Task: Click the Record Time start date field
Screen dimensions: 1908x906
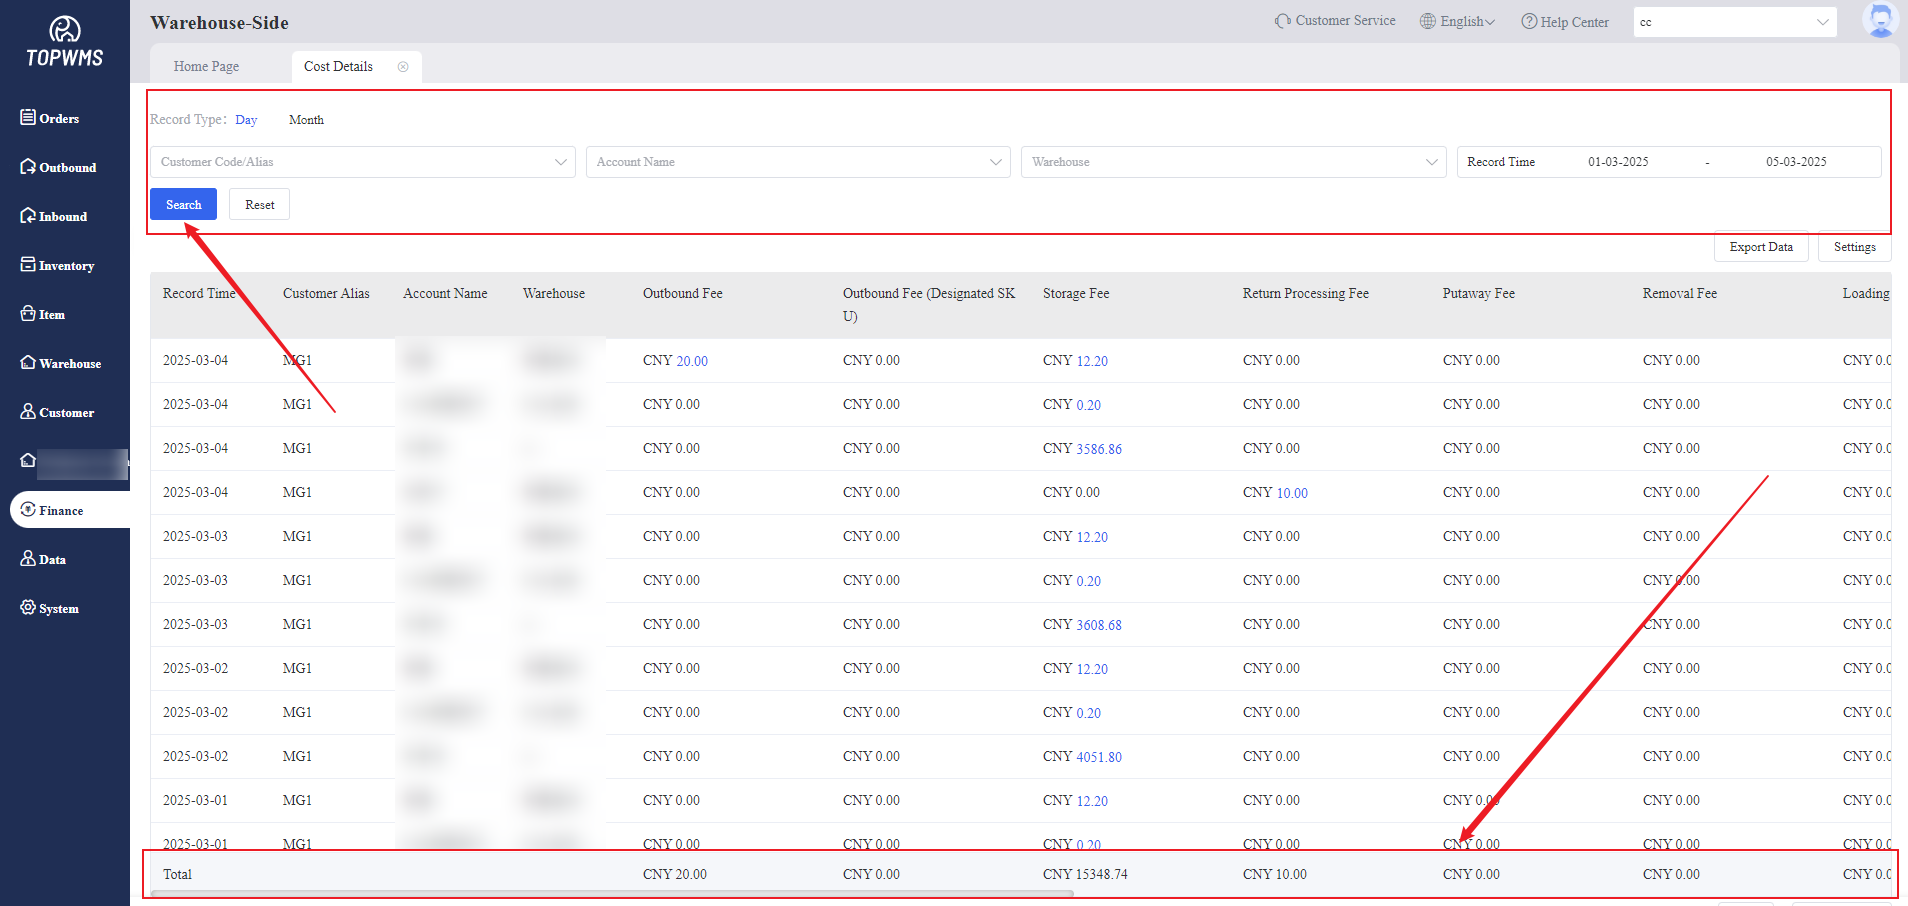Action: [x=1617, y=162]
